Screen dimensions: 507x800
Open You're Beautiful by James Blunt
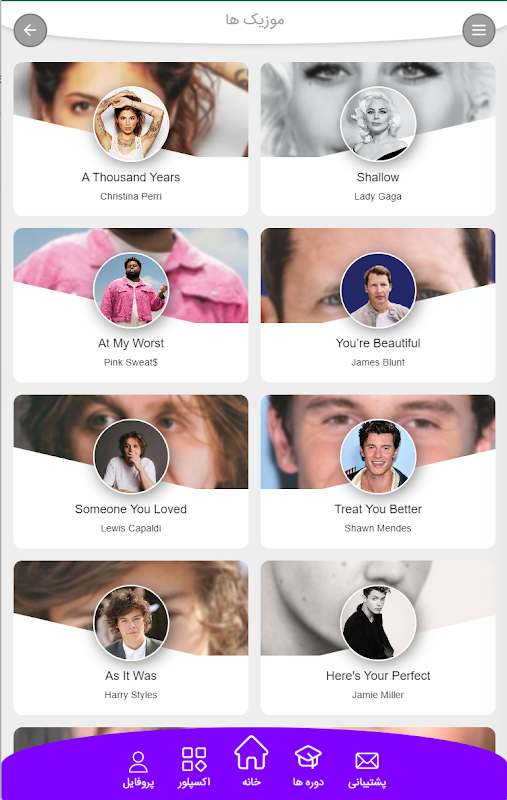(x=378, y=343)
